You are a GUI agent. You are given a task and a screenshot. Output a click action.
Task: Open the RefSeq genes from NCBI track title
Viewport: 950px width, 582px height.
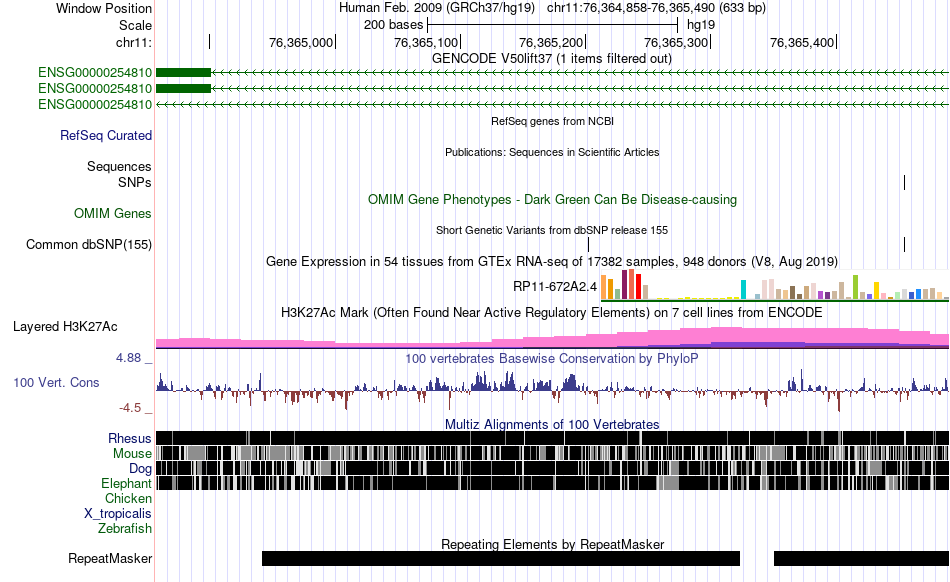552,121
